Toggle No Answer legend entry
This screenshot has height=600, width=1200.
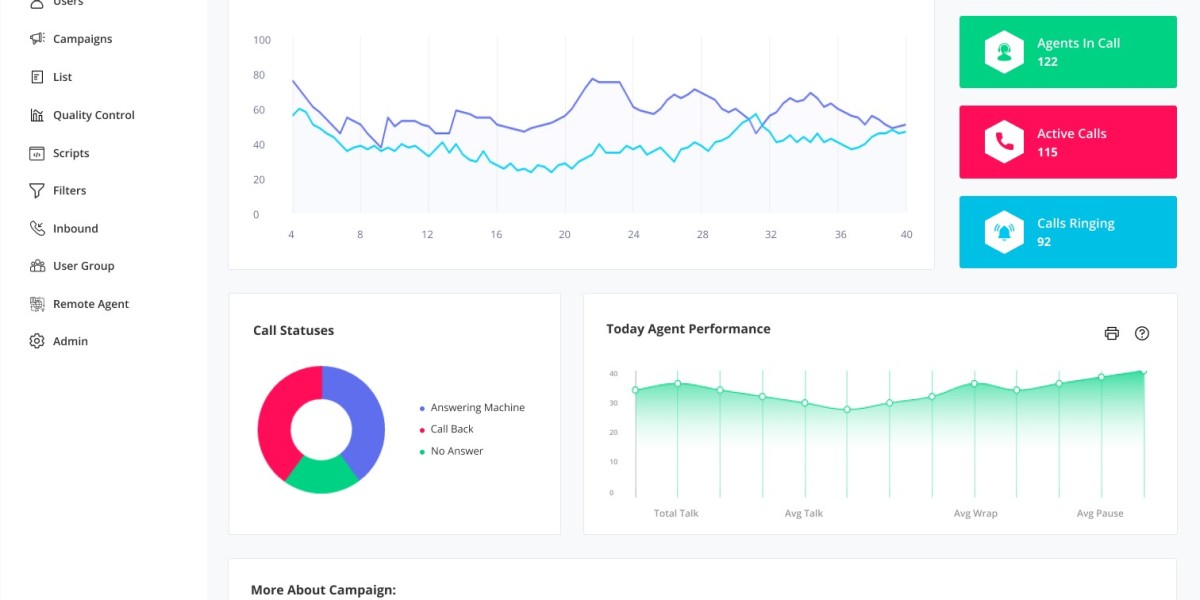[x=456, y=451]
